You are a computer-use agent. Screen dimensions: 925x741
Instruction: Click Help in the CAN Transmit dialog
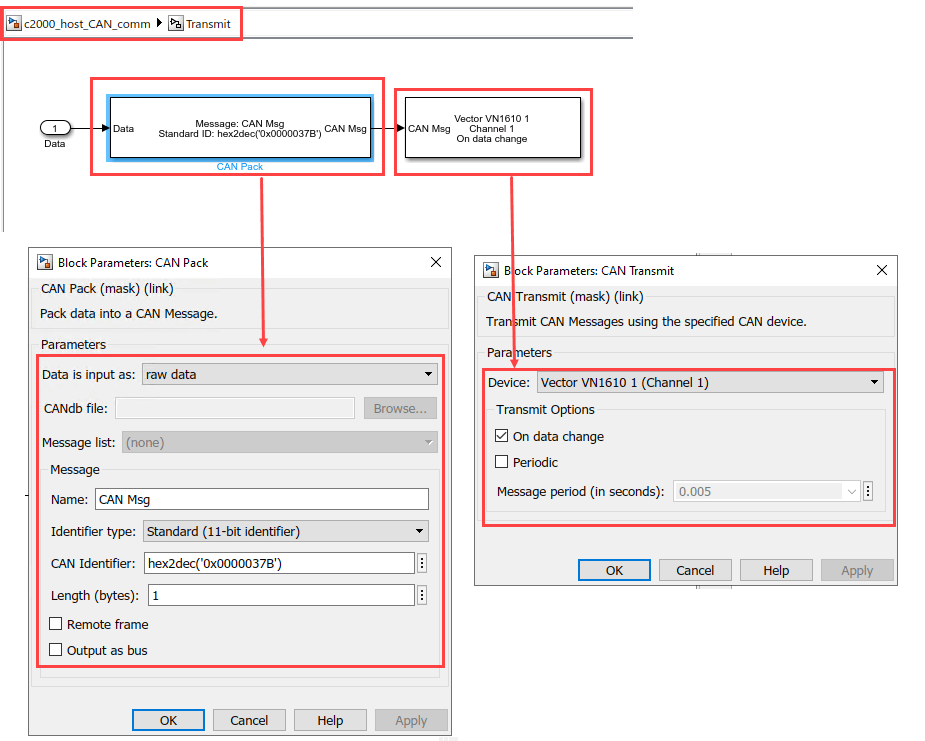[776, 570]
